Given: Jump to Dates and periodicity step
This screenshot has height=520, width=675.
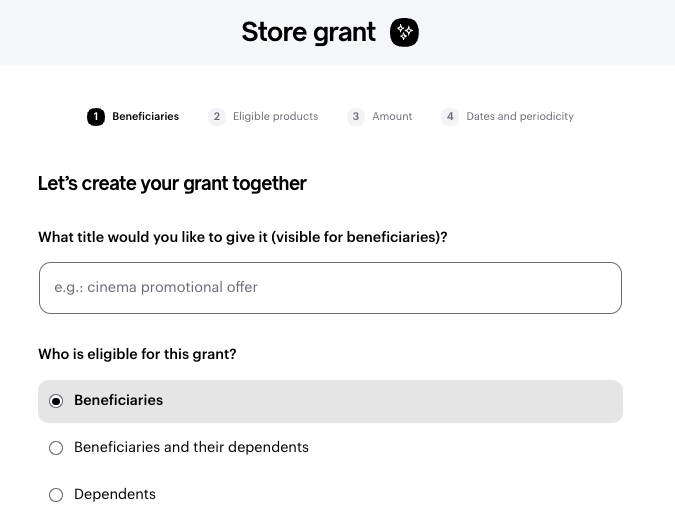Looking at the screenshot, I should [x=520, y=117].
